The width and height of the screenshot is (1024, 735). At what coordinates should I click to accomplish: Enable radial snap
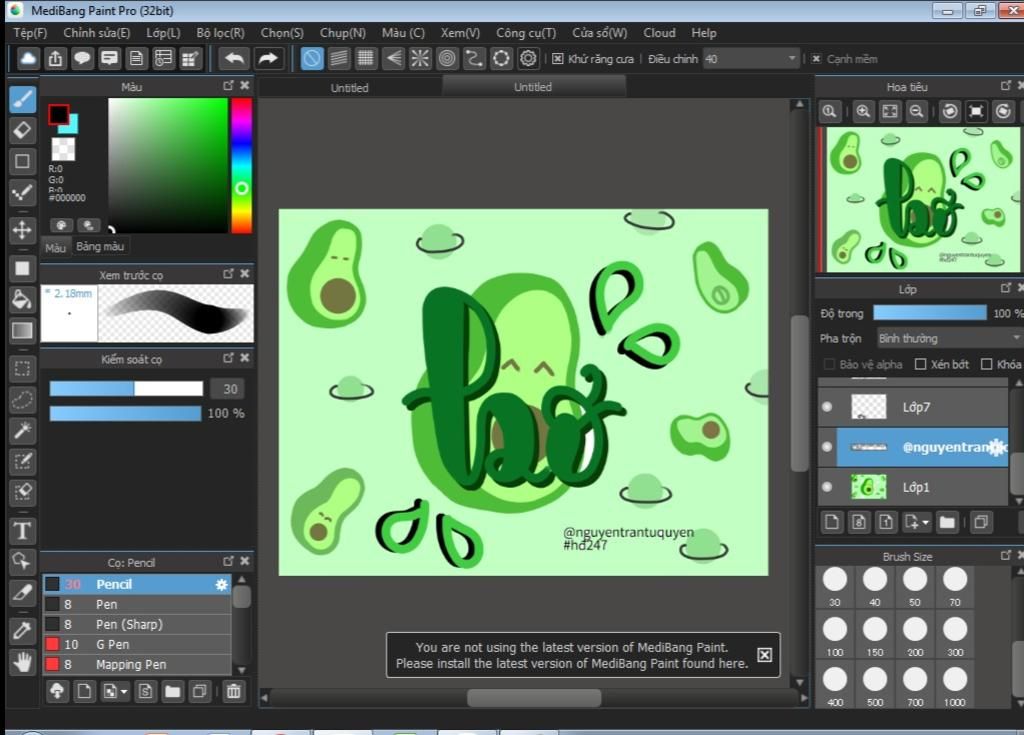420,59
